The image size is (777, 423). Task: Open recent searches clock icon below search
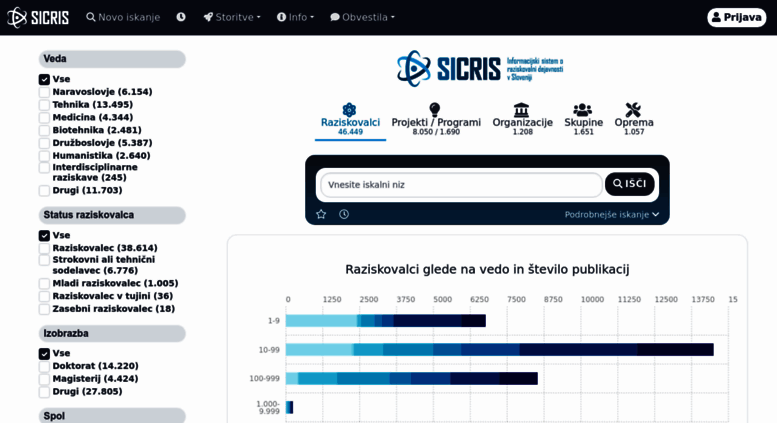coord(344,214)
